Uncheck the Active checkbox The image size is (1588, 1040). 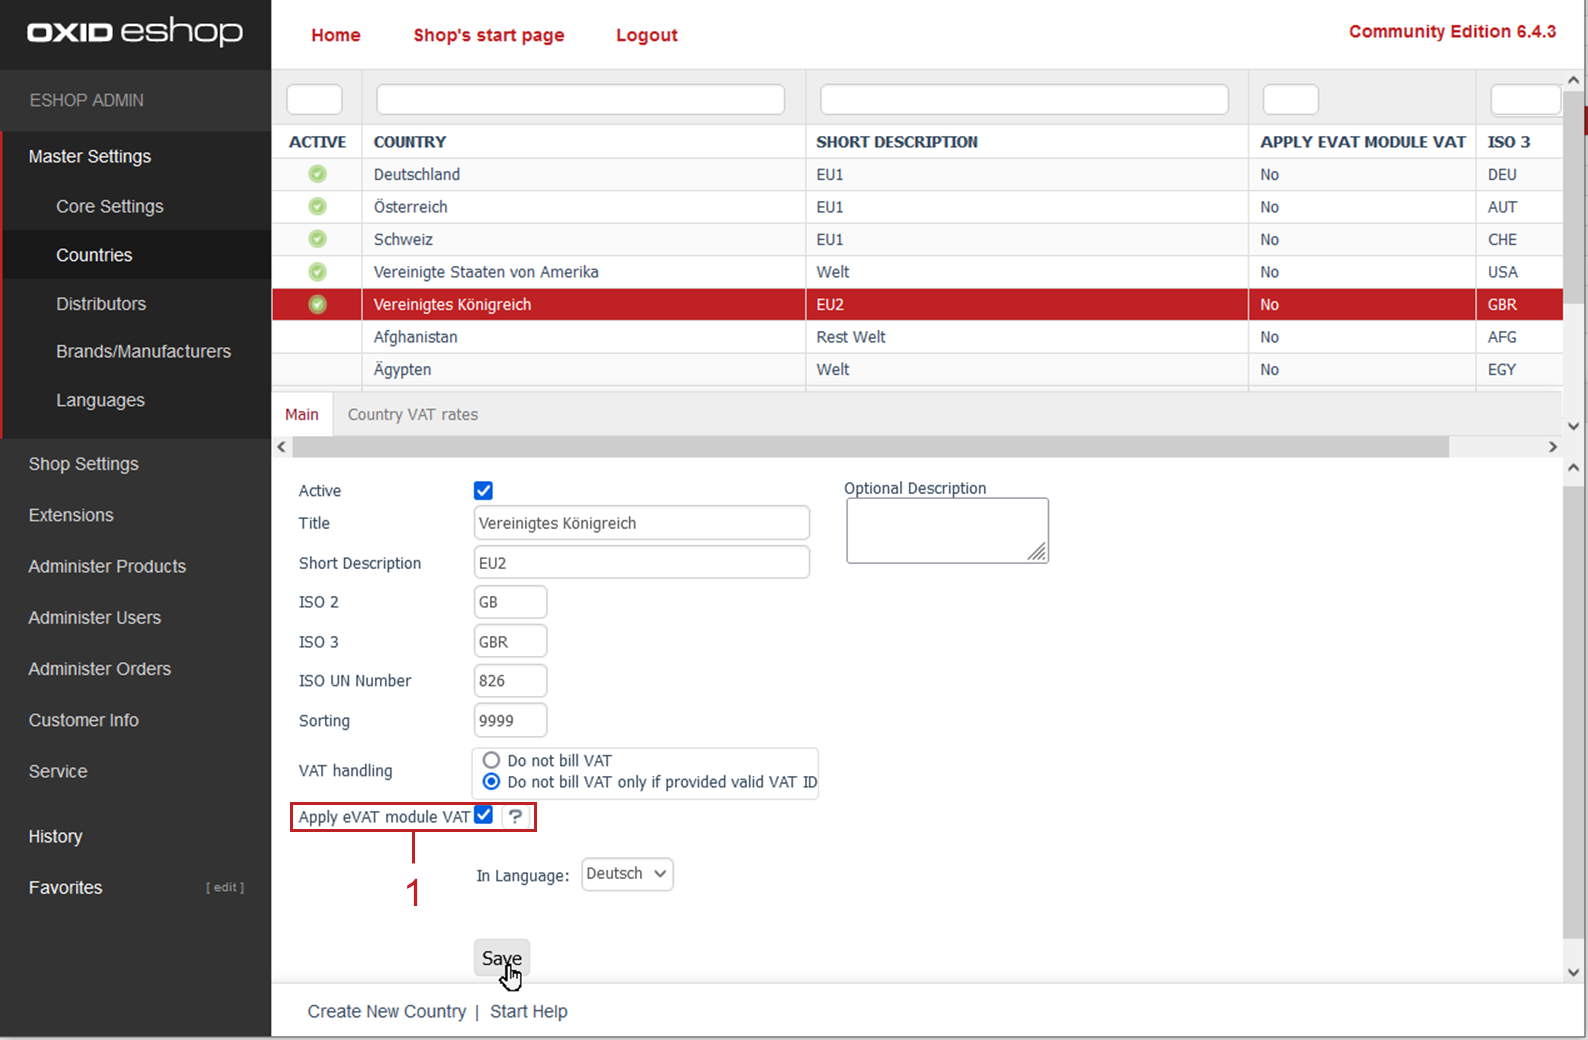tap(483, 490)
